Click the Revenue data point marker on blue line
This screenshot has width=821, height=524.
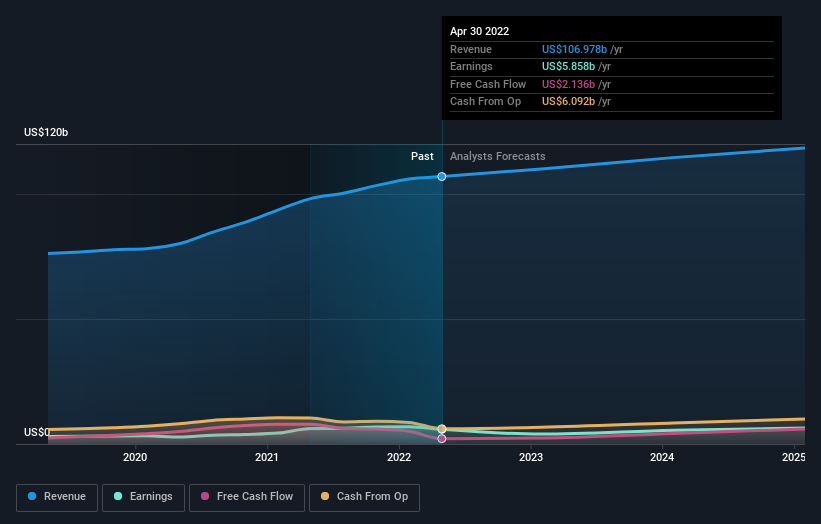[442, 176]
